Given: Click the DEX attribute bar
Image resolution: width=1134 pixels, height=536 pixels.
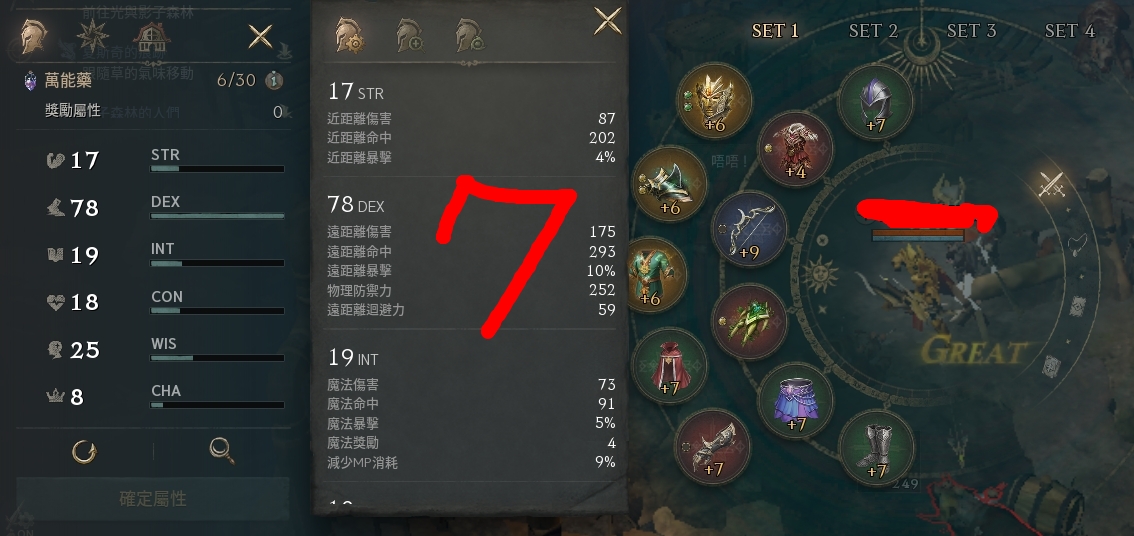Looking at the screenshot, I should 217,216.
